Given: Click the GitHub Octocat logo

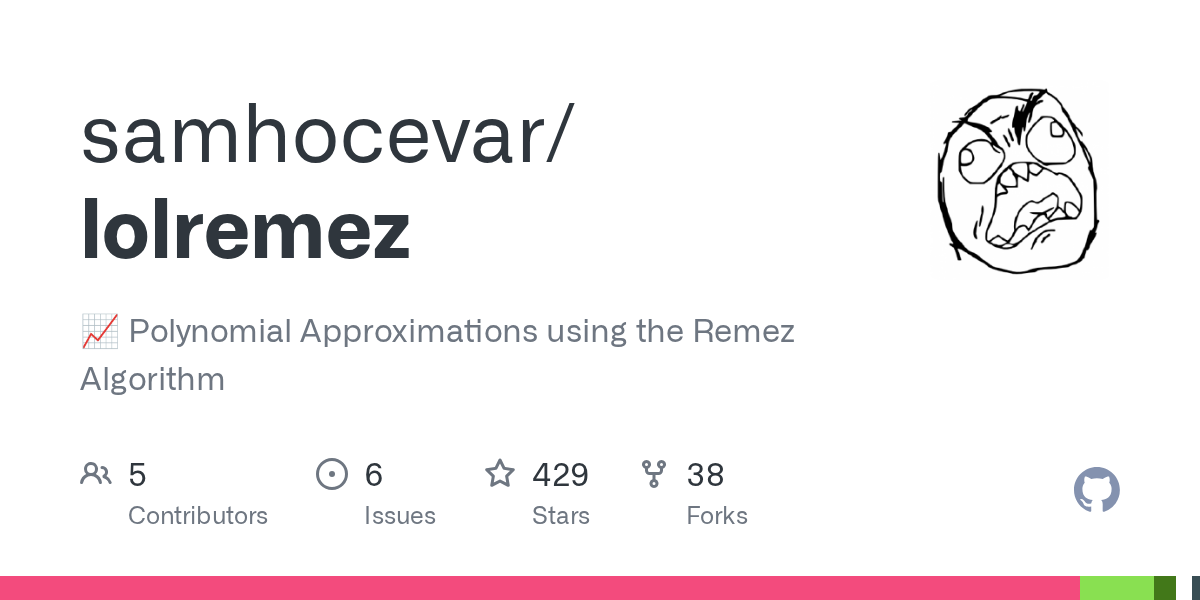Looking at the screenshot, I should pos(1096,490).
